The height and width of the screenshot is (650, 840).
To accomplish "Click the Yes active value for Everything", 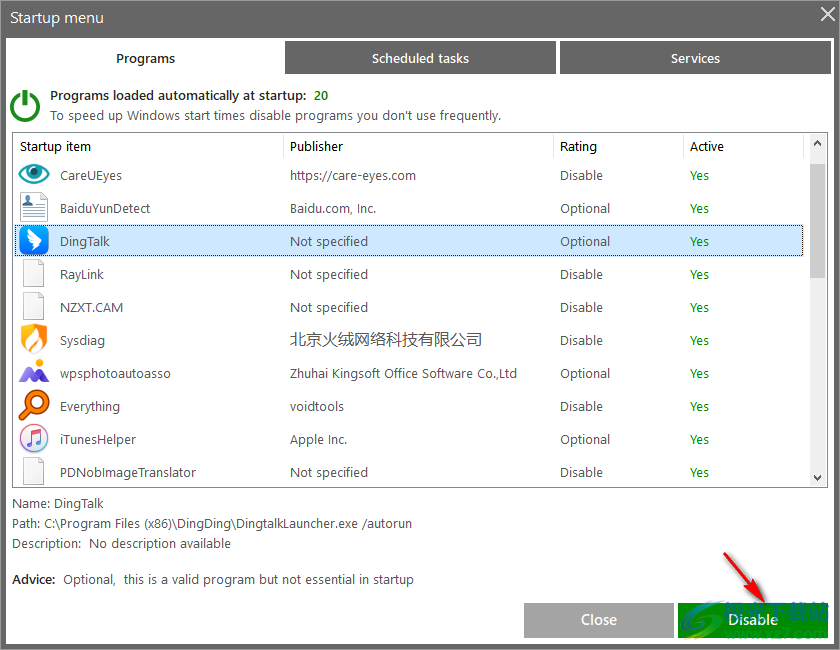I will tap(699, 407).
